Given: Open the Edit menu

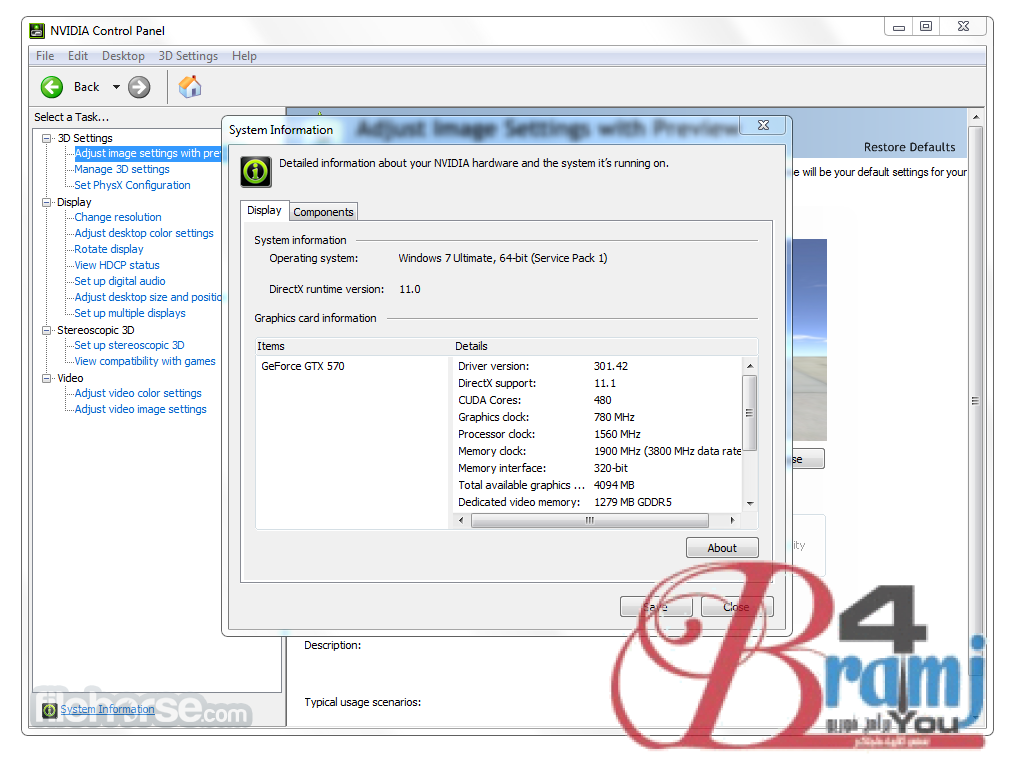Looking at the screenshot, I should [78, 56].
